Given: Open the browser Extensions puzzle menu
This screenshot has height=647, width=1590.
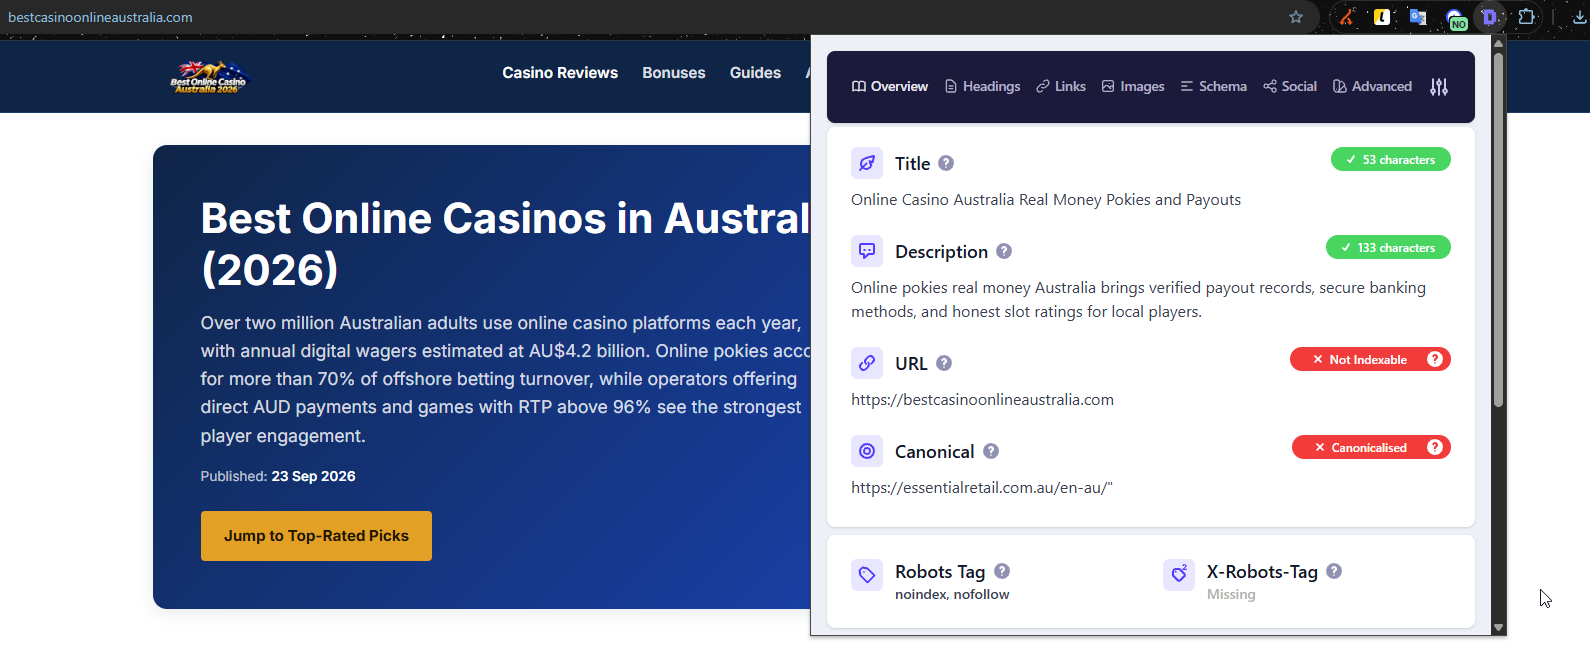Looking at the screenshot, I should [1526, 17].
